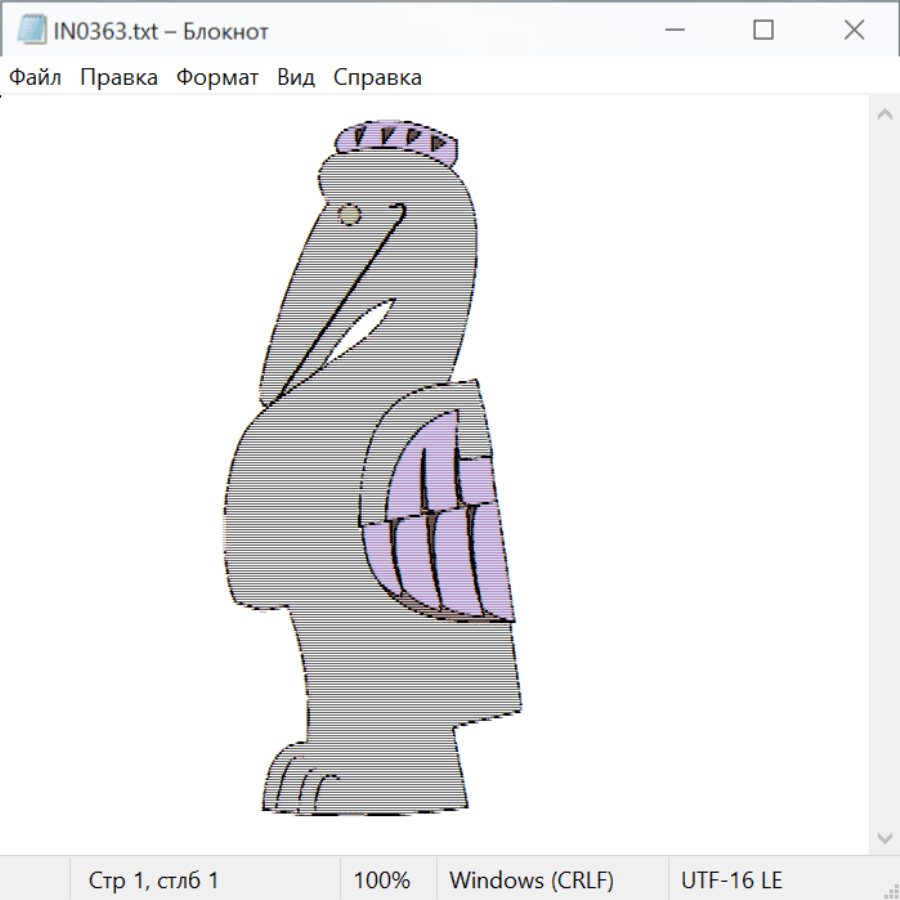
Task: Close the IN0363.txt Notepad window
Action: coord(853,30)
